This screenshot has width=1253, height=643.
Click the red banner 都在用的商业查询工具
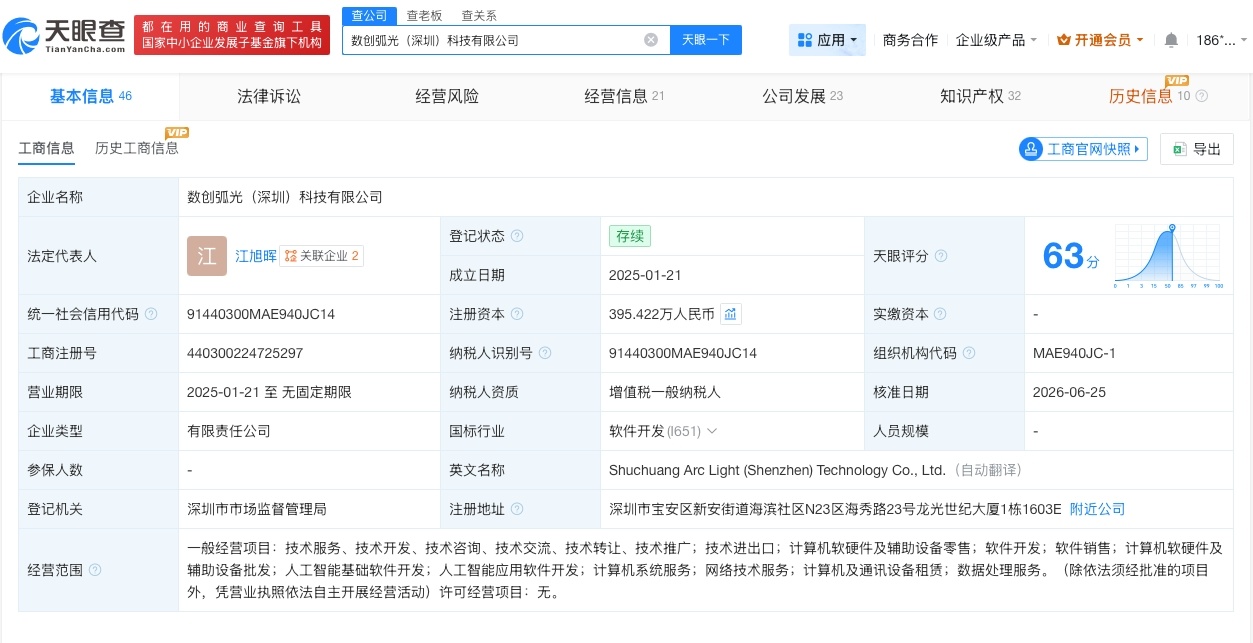click(x=232, y=36)
